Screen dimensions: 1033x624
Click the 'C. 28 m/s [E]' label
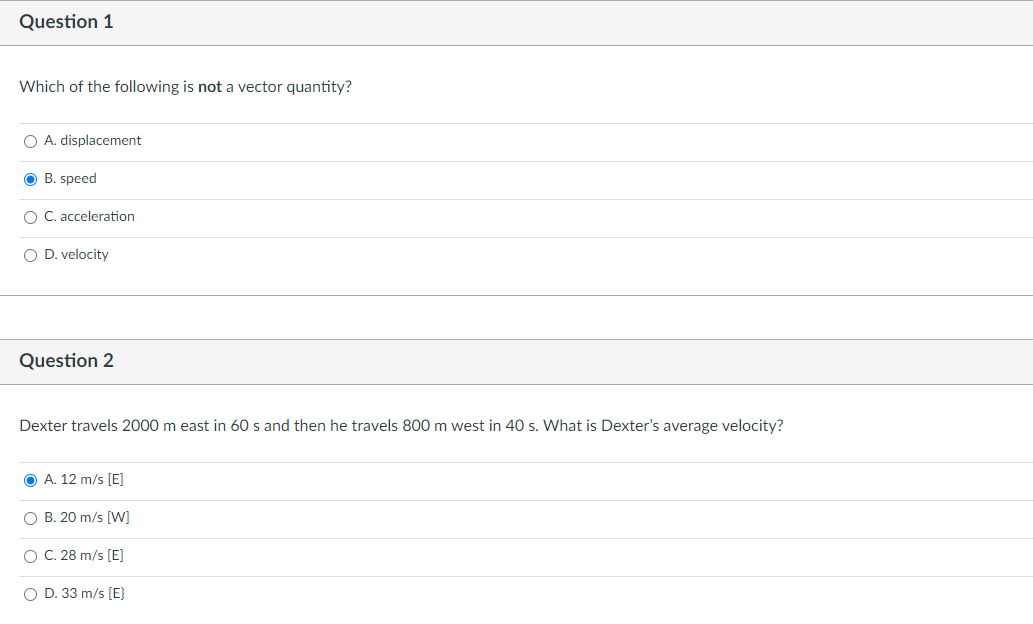(x=84, y=555)
